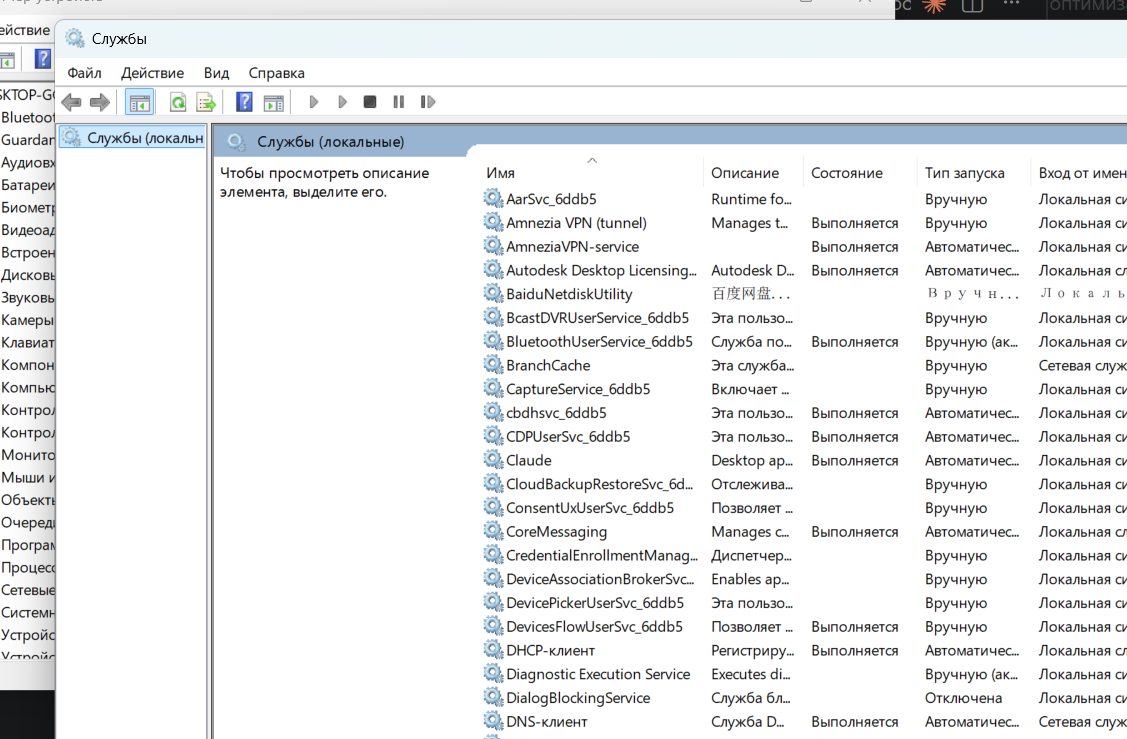
Task: Select Мониторы in Device Manager window
Action: tap(27, 455)
